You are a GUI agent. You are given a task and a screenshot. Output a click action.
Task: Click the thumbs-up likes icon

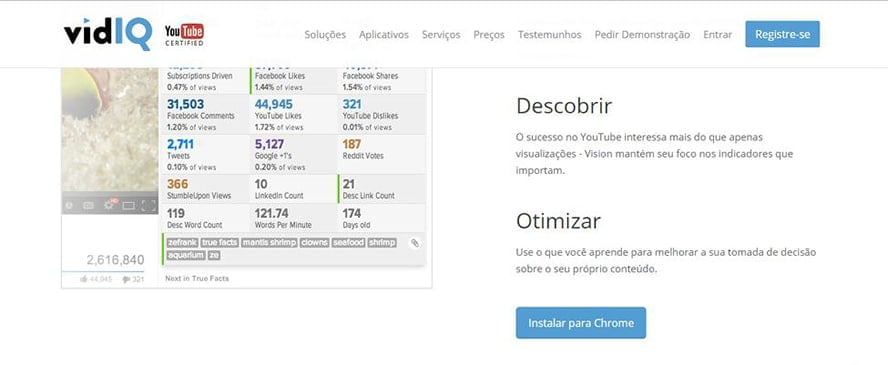point(84,280)
